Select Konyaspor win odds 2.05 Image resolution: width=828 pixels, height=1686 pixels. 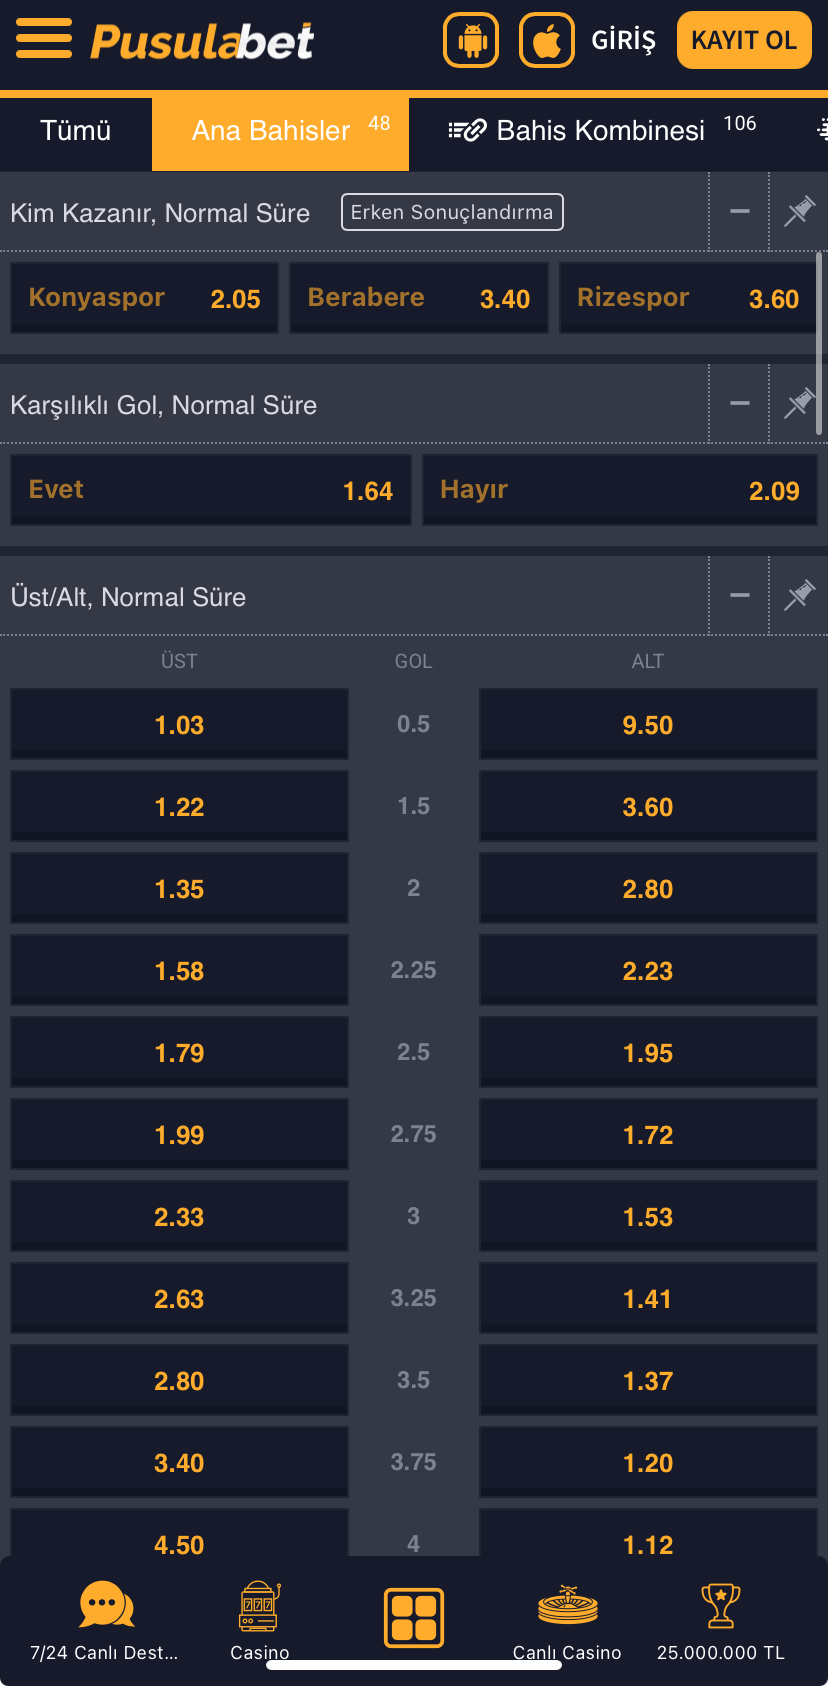(x=144, y=298)
